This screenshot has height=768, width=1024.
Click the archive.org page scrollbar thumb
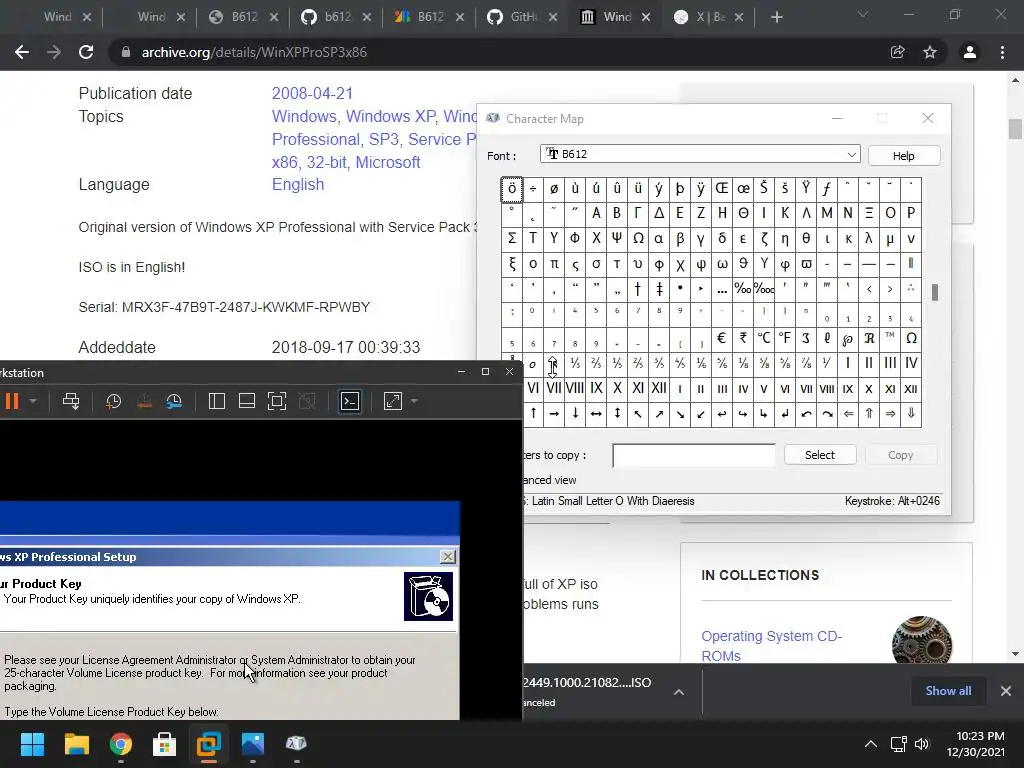pos(1015,129)
